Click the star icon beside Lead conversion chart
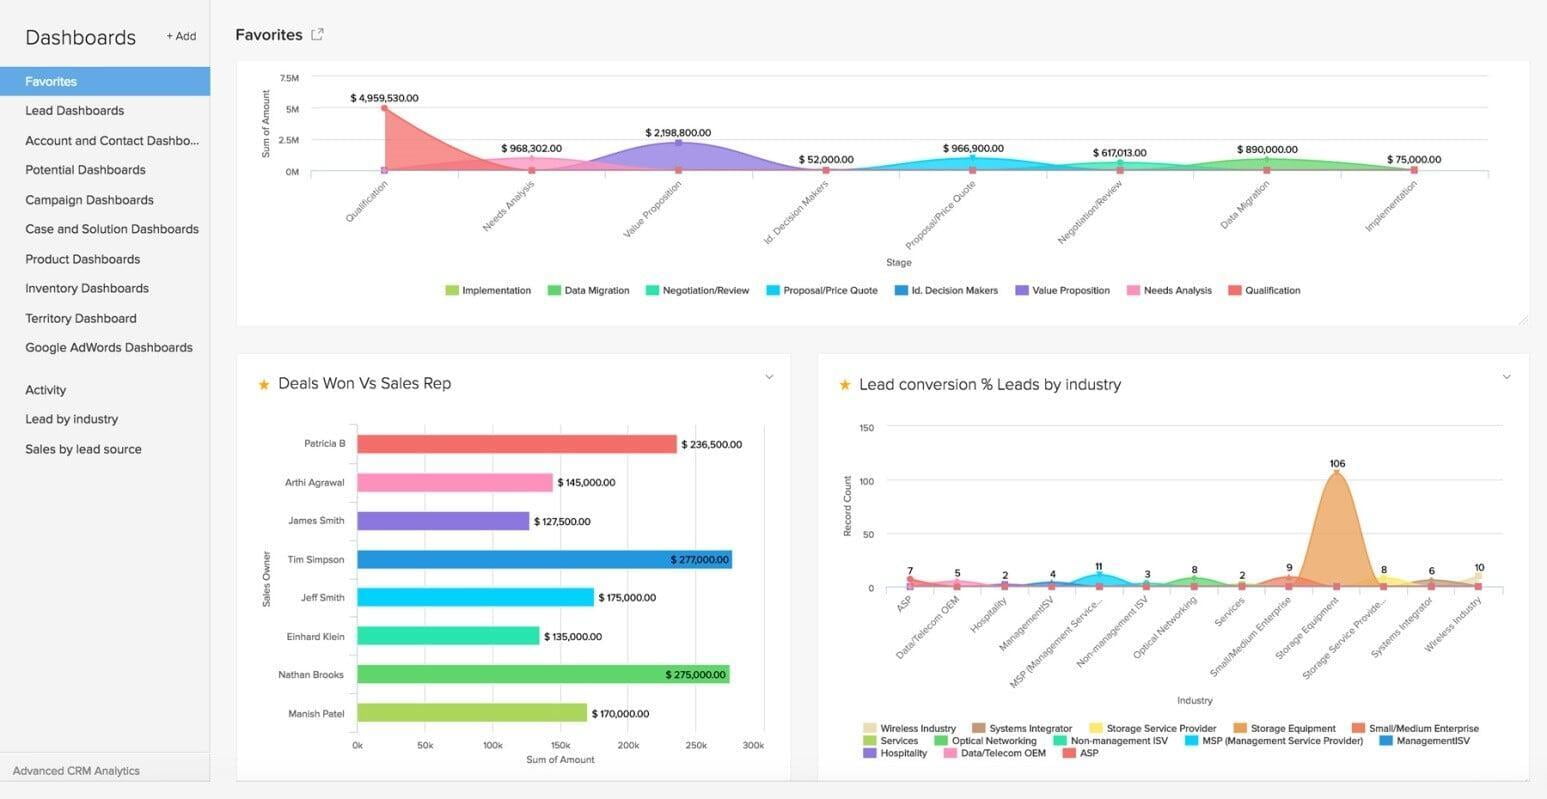The height and width of the screenshot is (799, 1547). click(845, 383)
